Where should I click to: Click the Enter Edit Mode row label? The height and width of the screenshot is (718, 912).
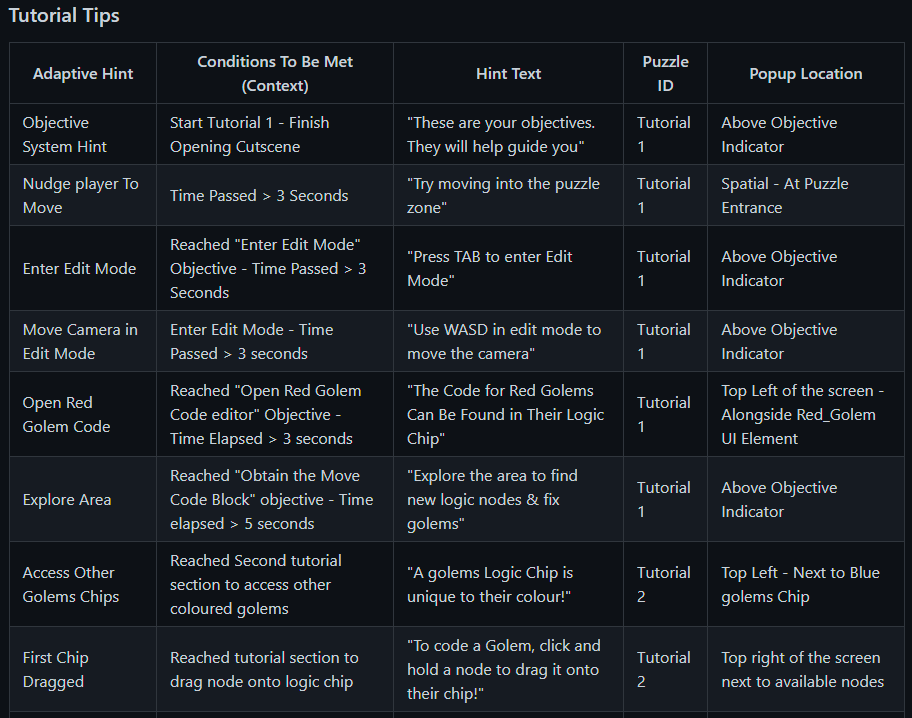tap(79, 269)
